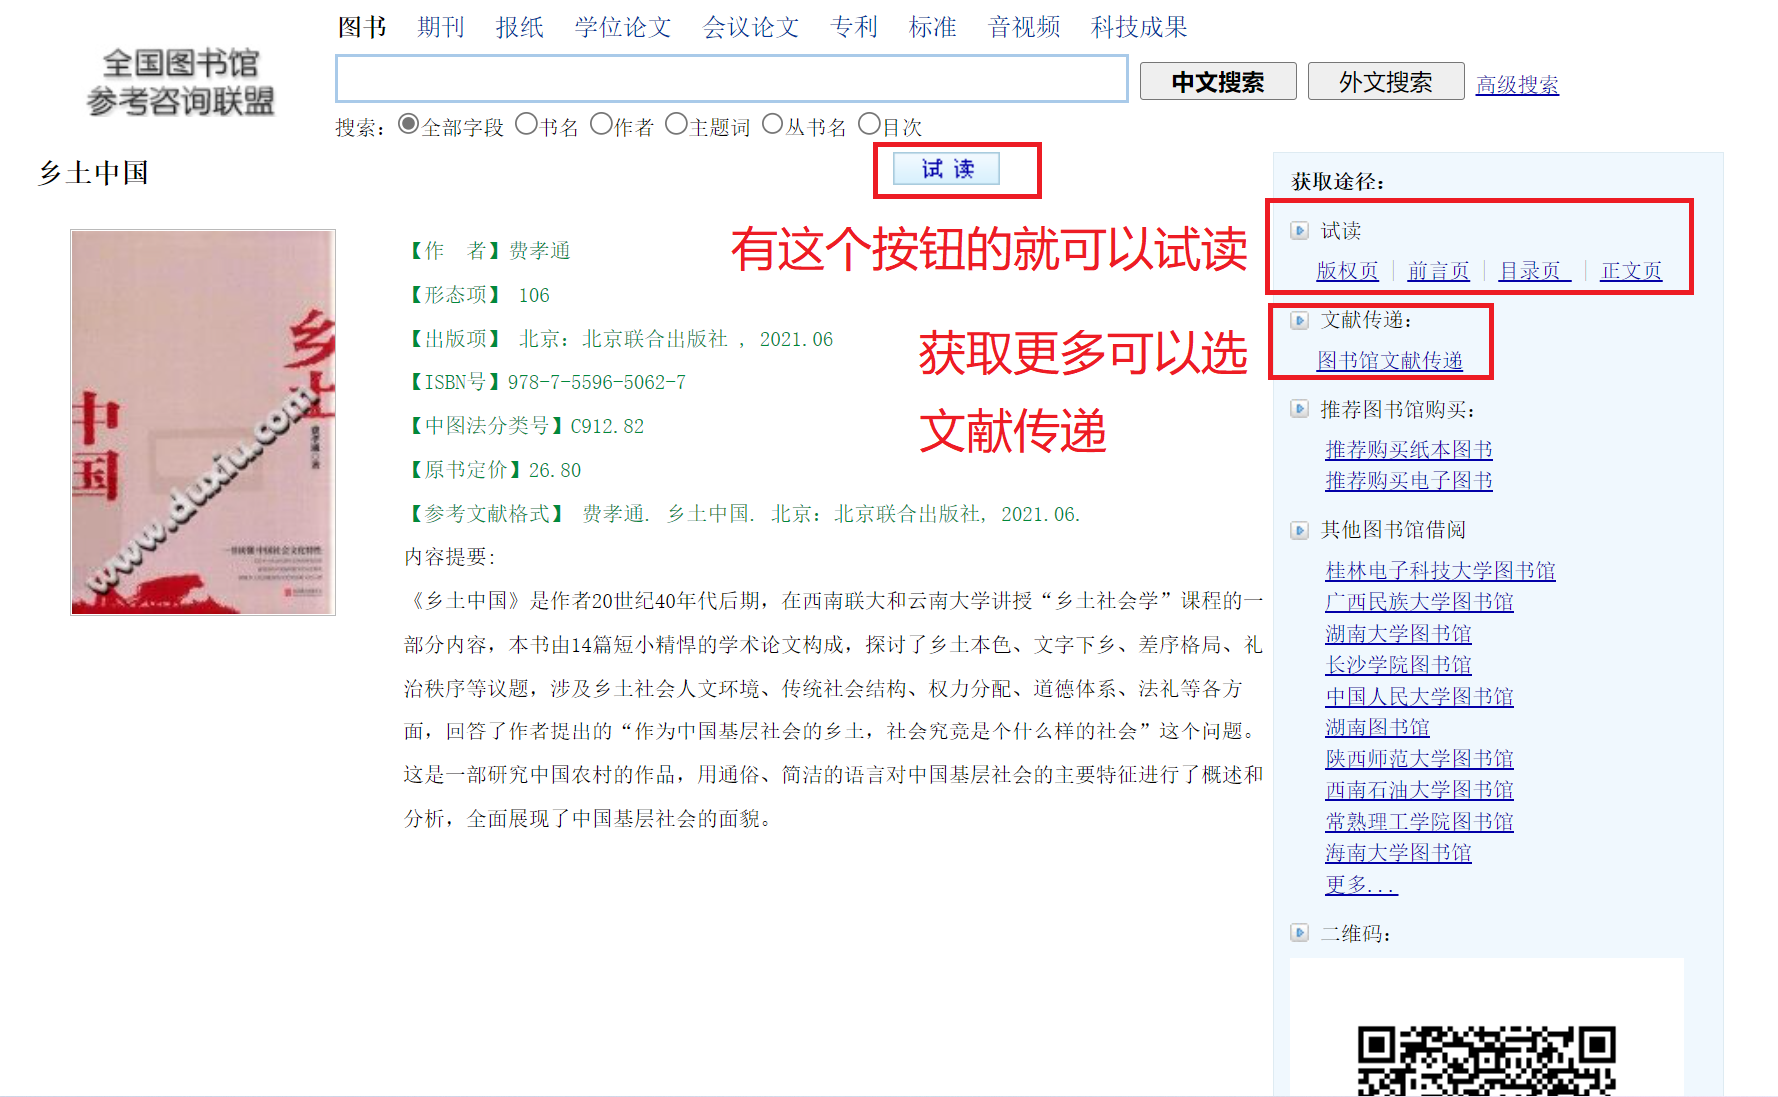Screen dimensions: 1778x1097
Task: Click the 二维码 arrow icon
Action: 1299,933
